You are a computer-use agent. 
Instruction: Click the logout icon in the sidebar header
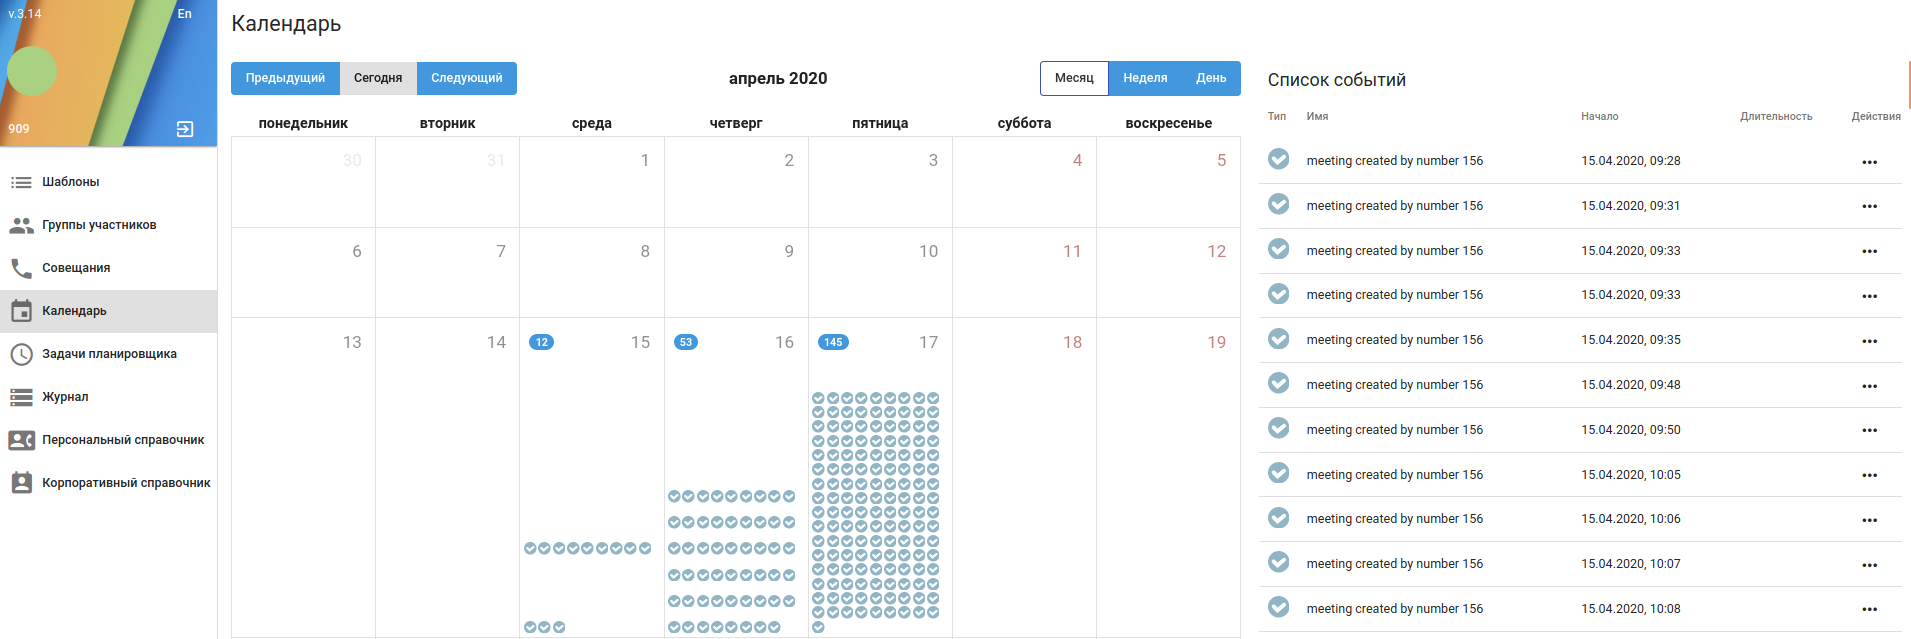click(185, 129)
